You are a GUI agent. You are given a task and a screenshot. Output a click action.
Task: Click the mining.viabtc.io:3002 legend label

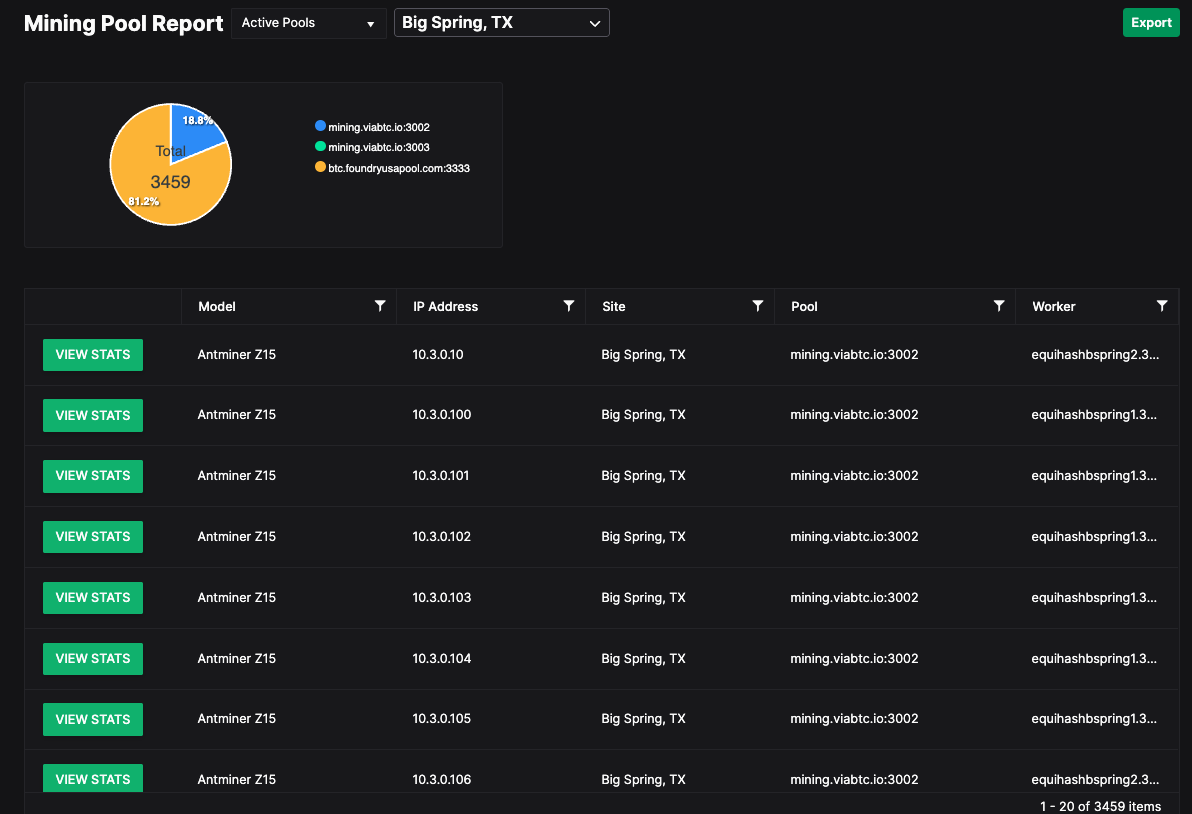(379, 127)
